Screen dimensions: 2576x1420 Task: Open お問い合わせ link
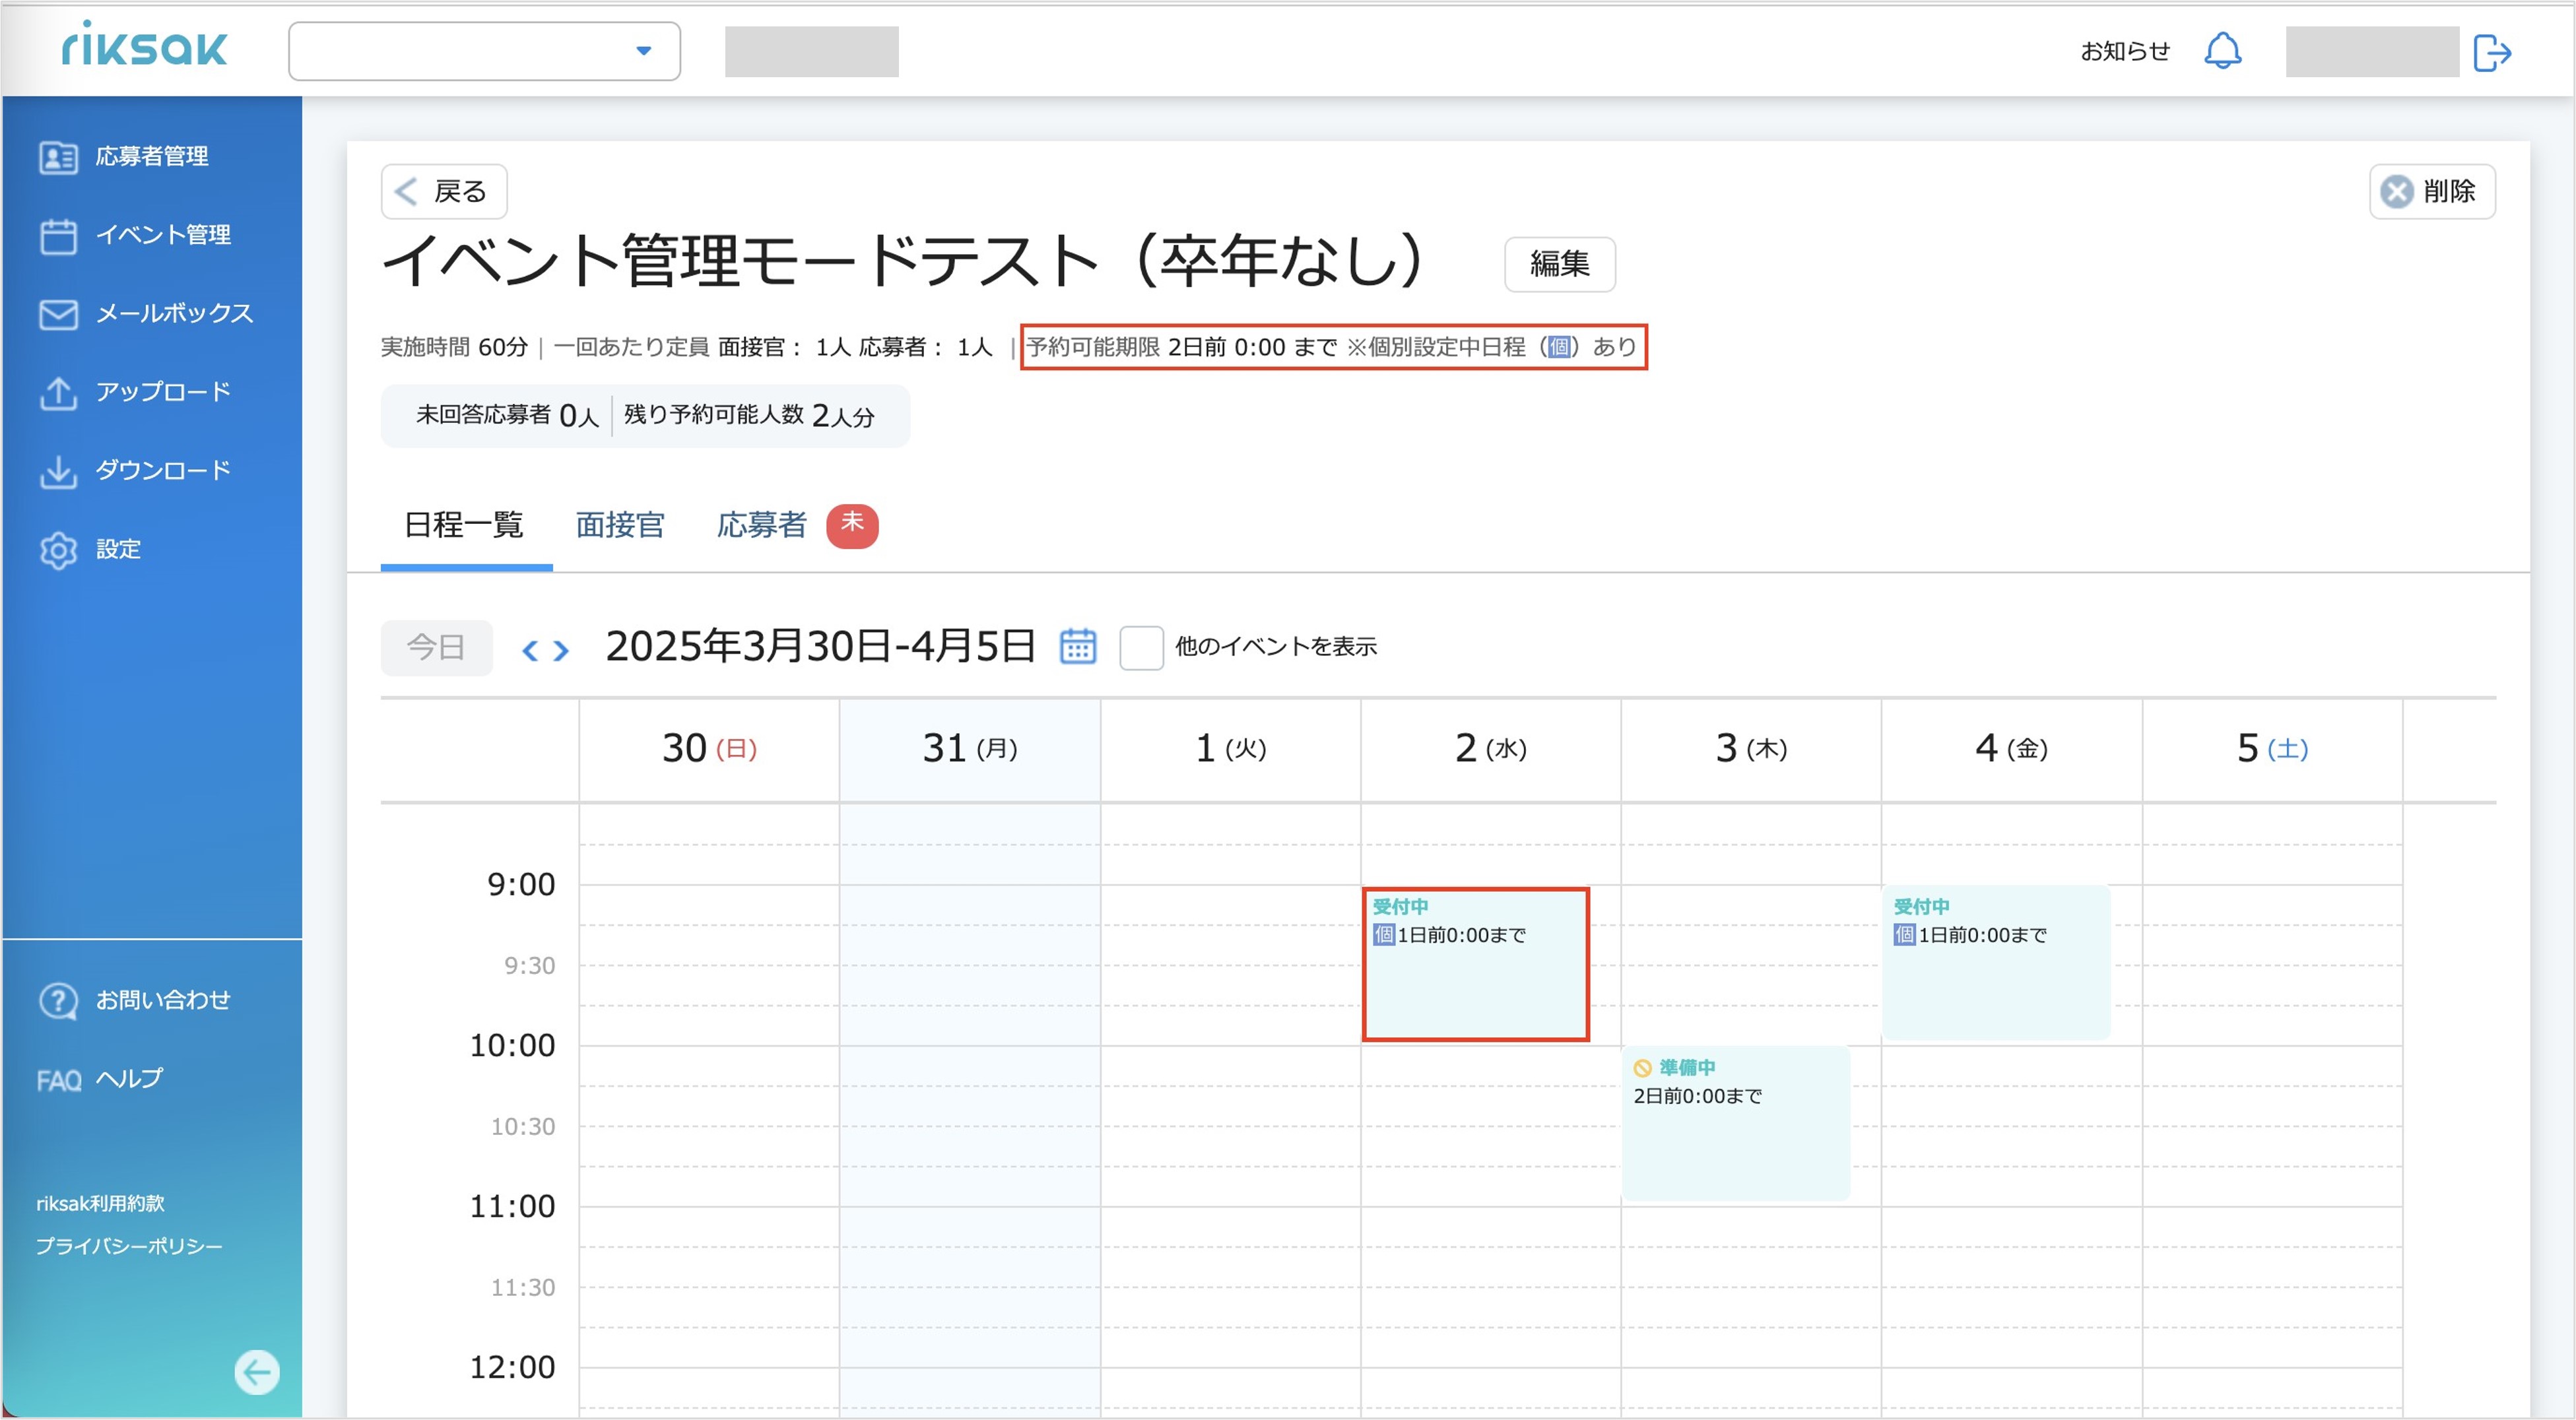(163, 1000)
